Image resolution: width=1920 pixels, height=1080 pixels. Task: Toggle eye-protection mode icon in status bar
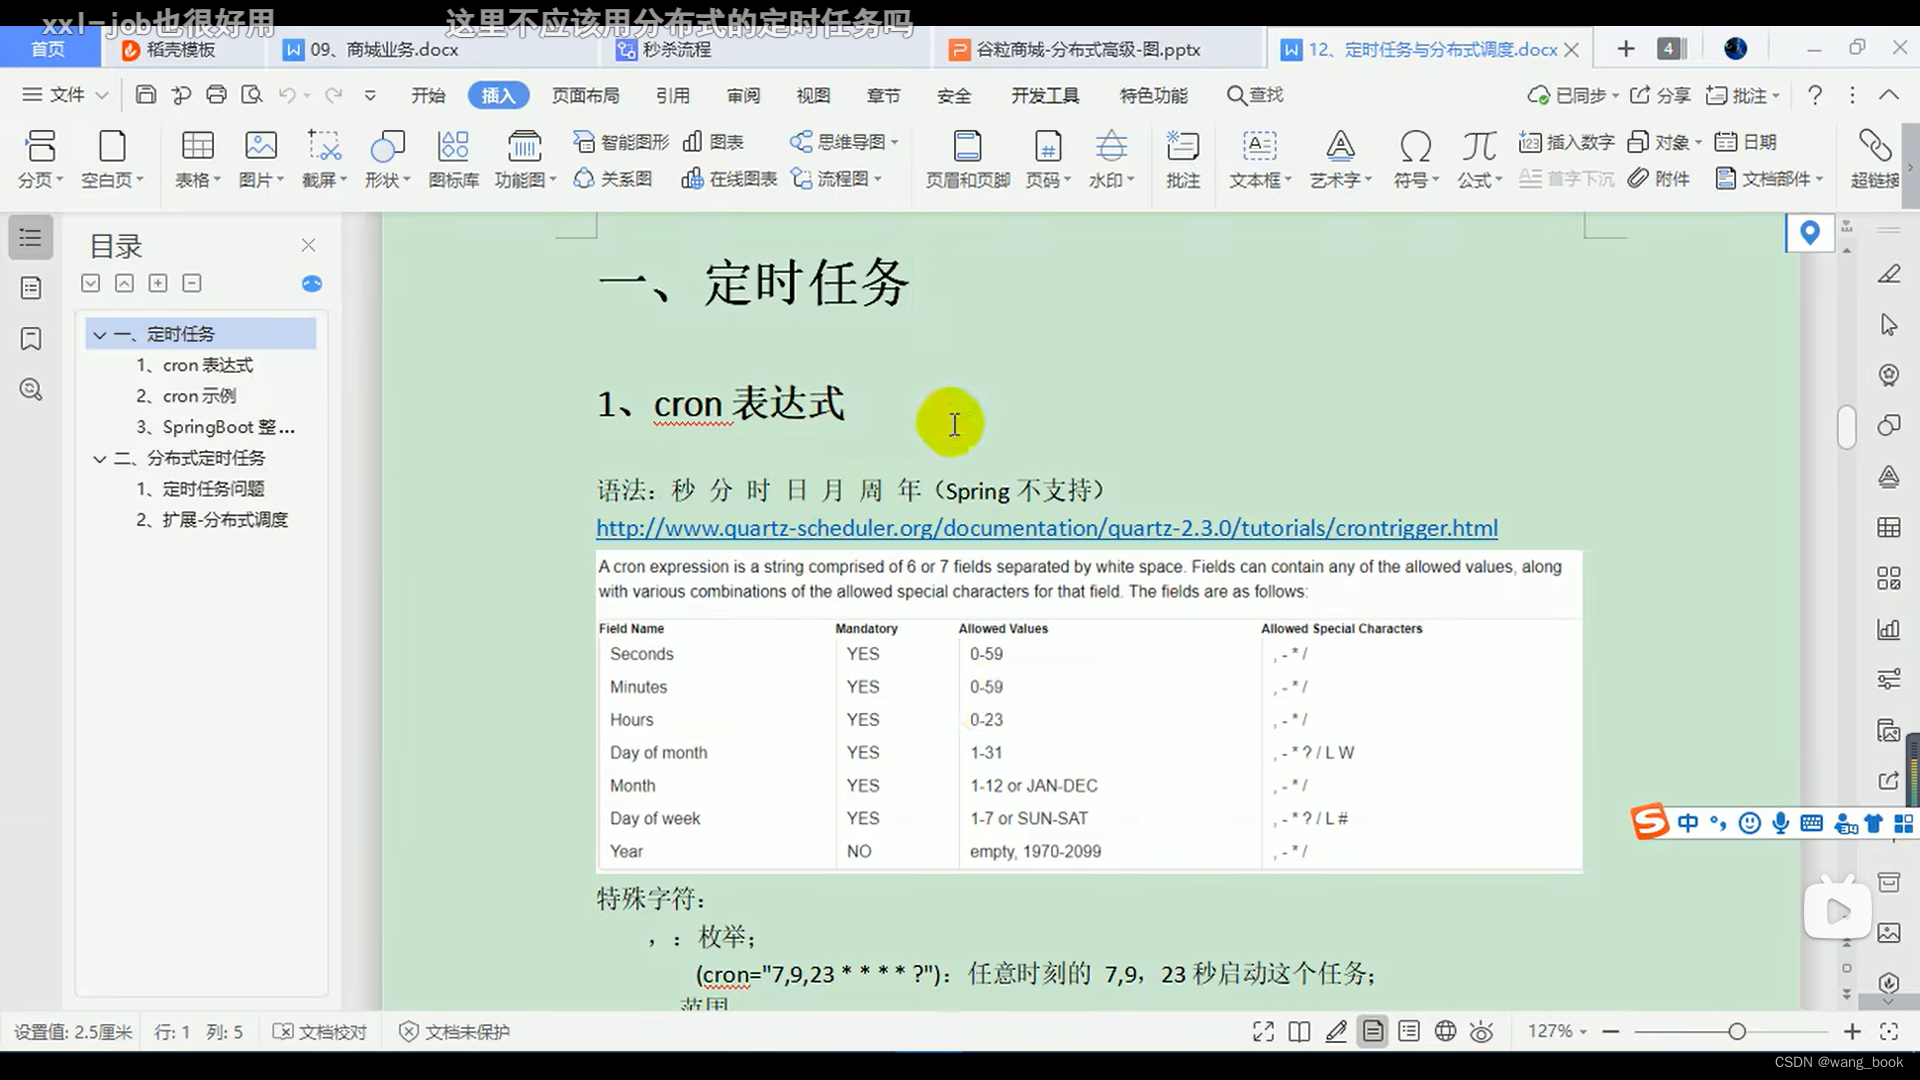click(x=1482, y=1032)
